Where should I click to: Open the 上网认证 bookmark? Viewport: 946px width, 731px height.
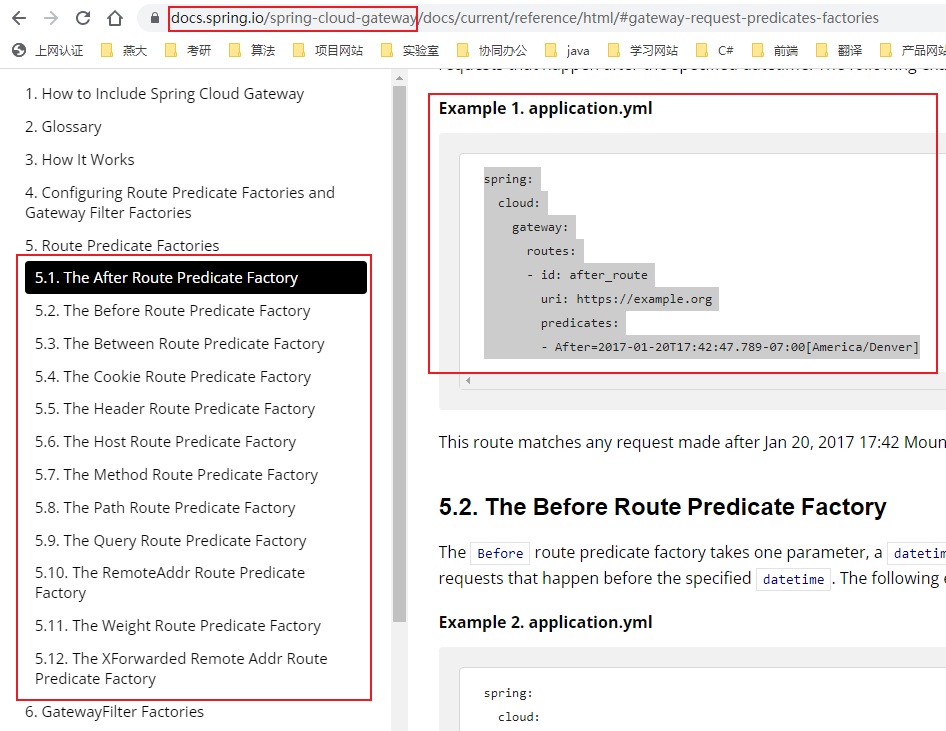coord(48,51)
